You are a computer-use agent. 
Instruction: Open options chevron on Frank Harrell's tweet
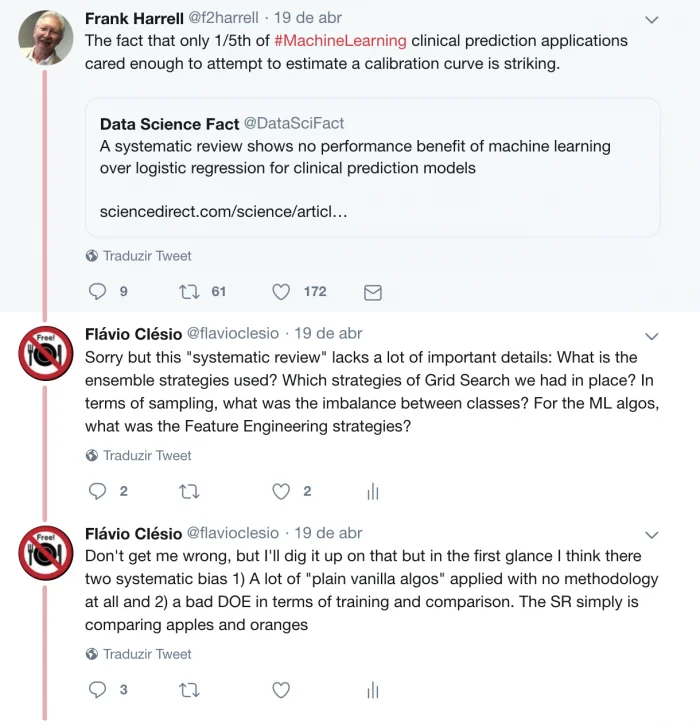[651, 20]
